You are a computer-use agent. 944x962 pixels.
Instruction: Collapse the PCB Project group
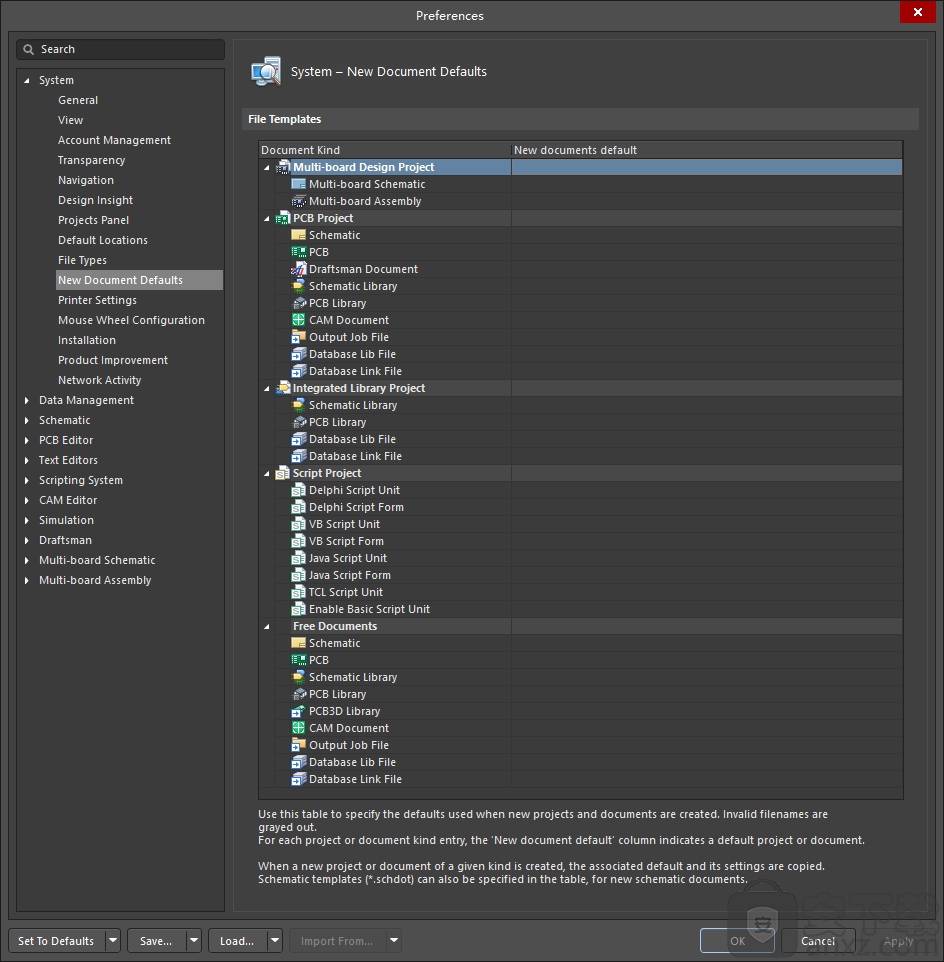coord(267,219)
